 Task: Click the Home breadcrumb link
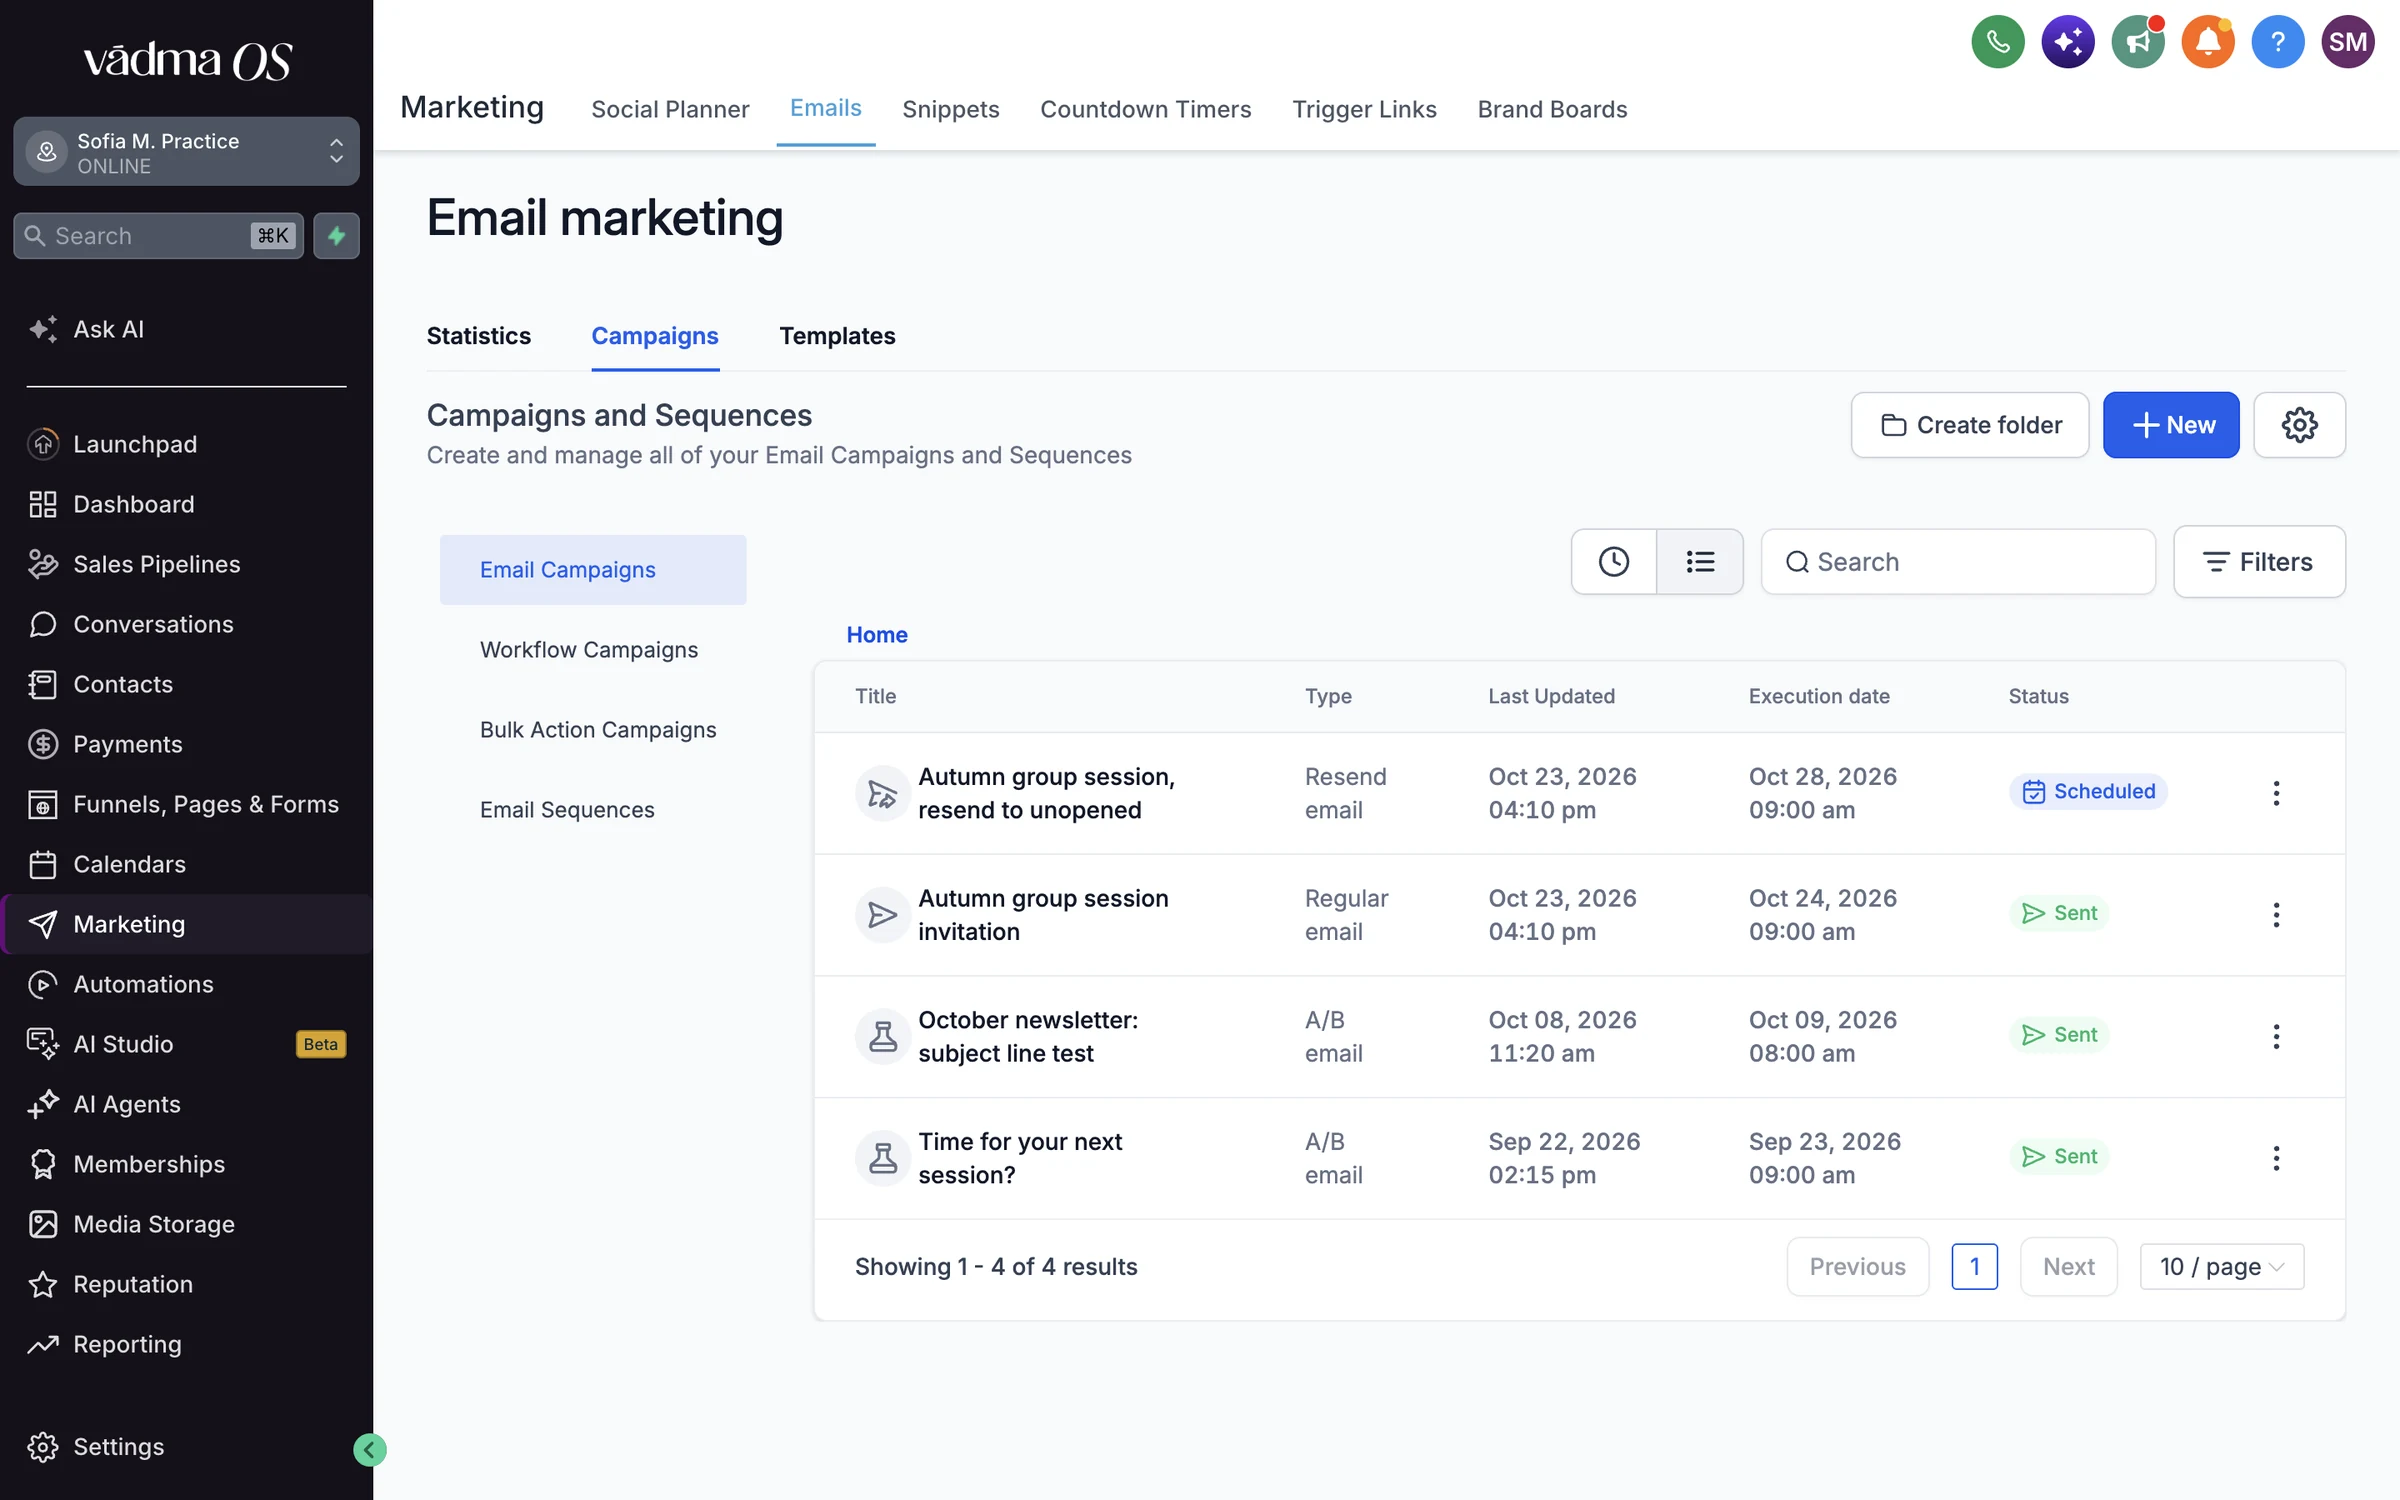coord(876,635)
